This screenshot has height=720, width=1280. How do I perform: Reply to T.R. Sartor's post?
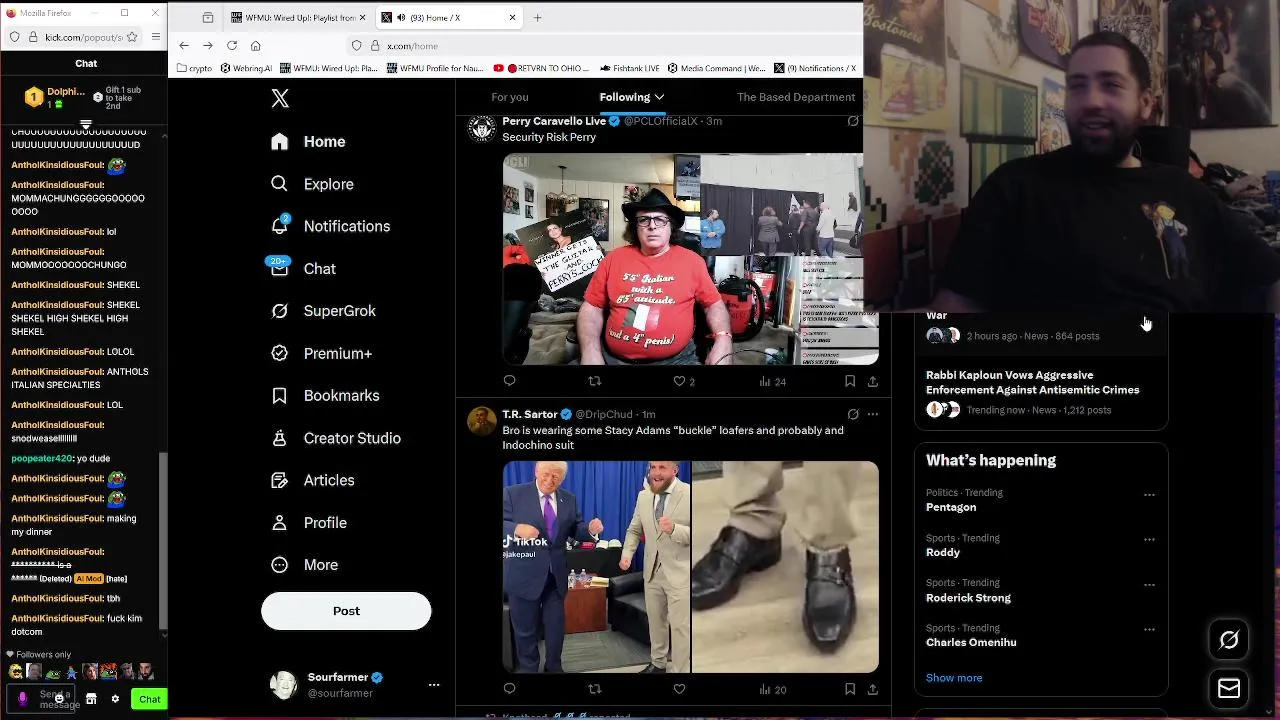[510, 689]
